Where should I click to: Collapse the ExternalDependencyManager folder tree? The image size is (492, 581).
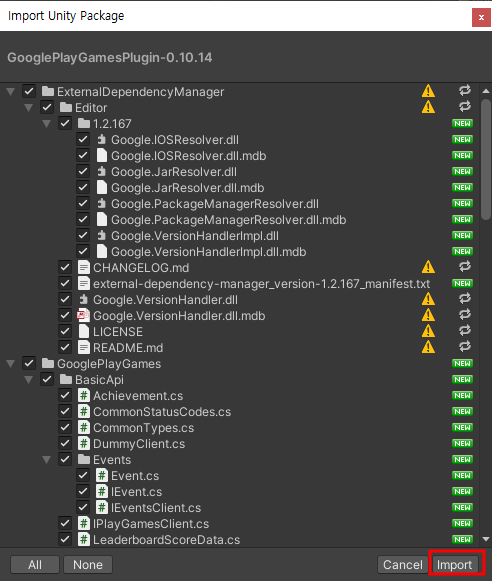coord(11,92)
